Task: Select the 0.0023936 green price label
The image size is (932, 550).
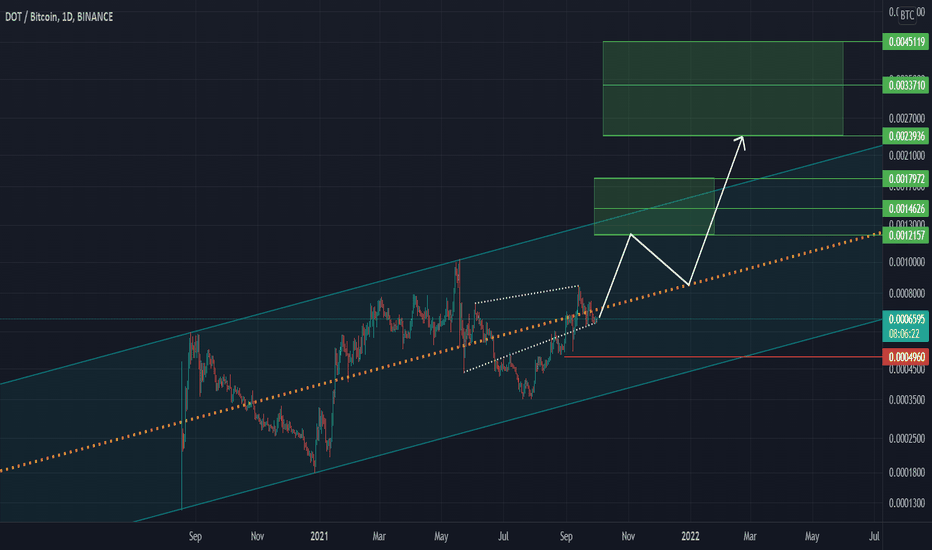Action: point(906,136)
